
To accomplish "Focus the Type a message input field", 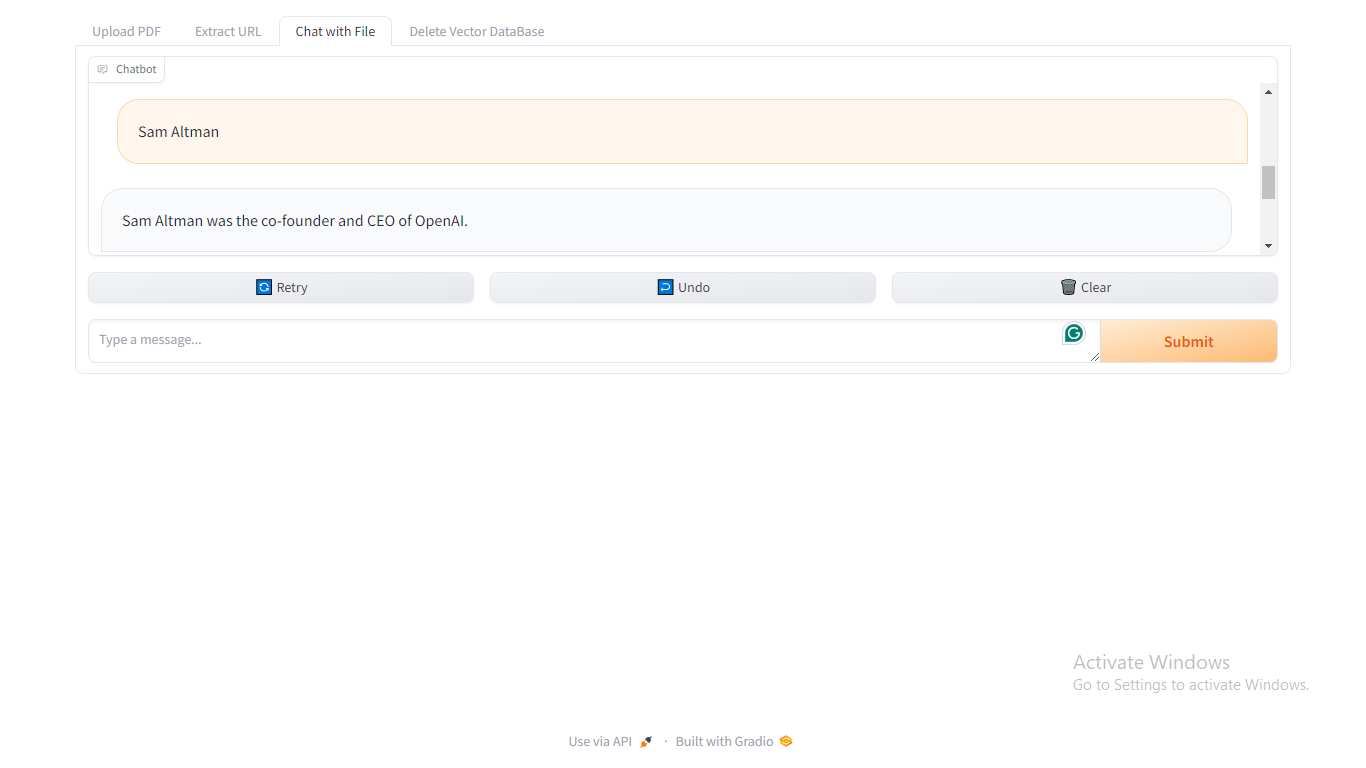I will [594, 341].
